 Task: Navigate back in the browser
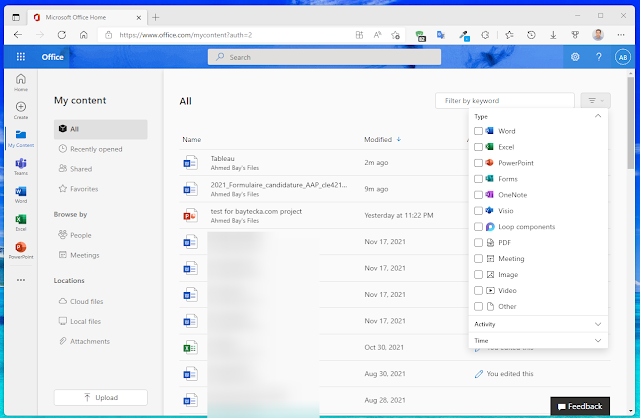tap(18, 35)
